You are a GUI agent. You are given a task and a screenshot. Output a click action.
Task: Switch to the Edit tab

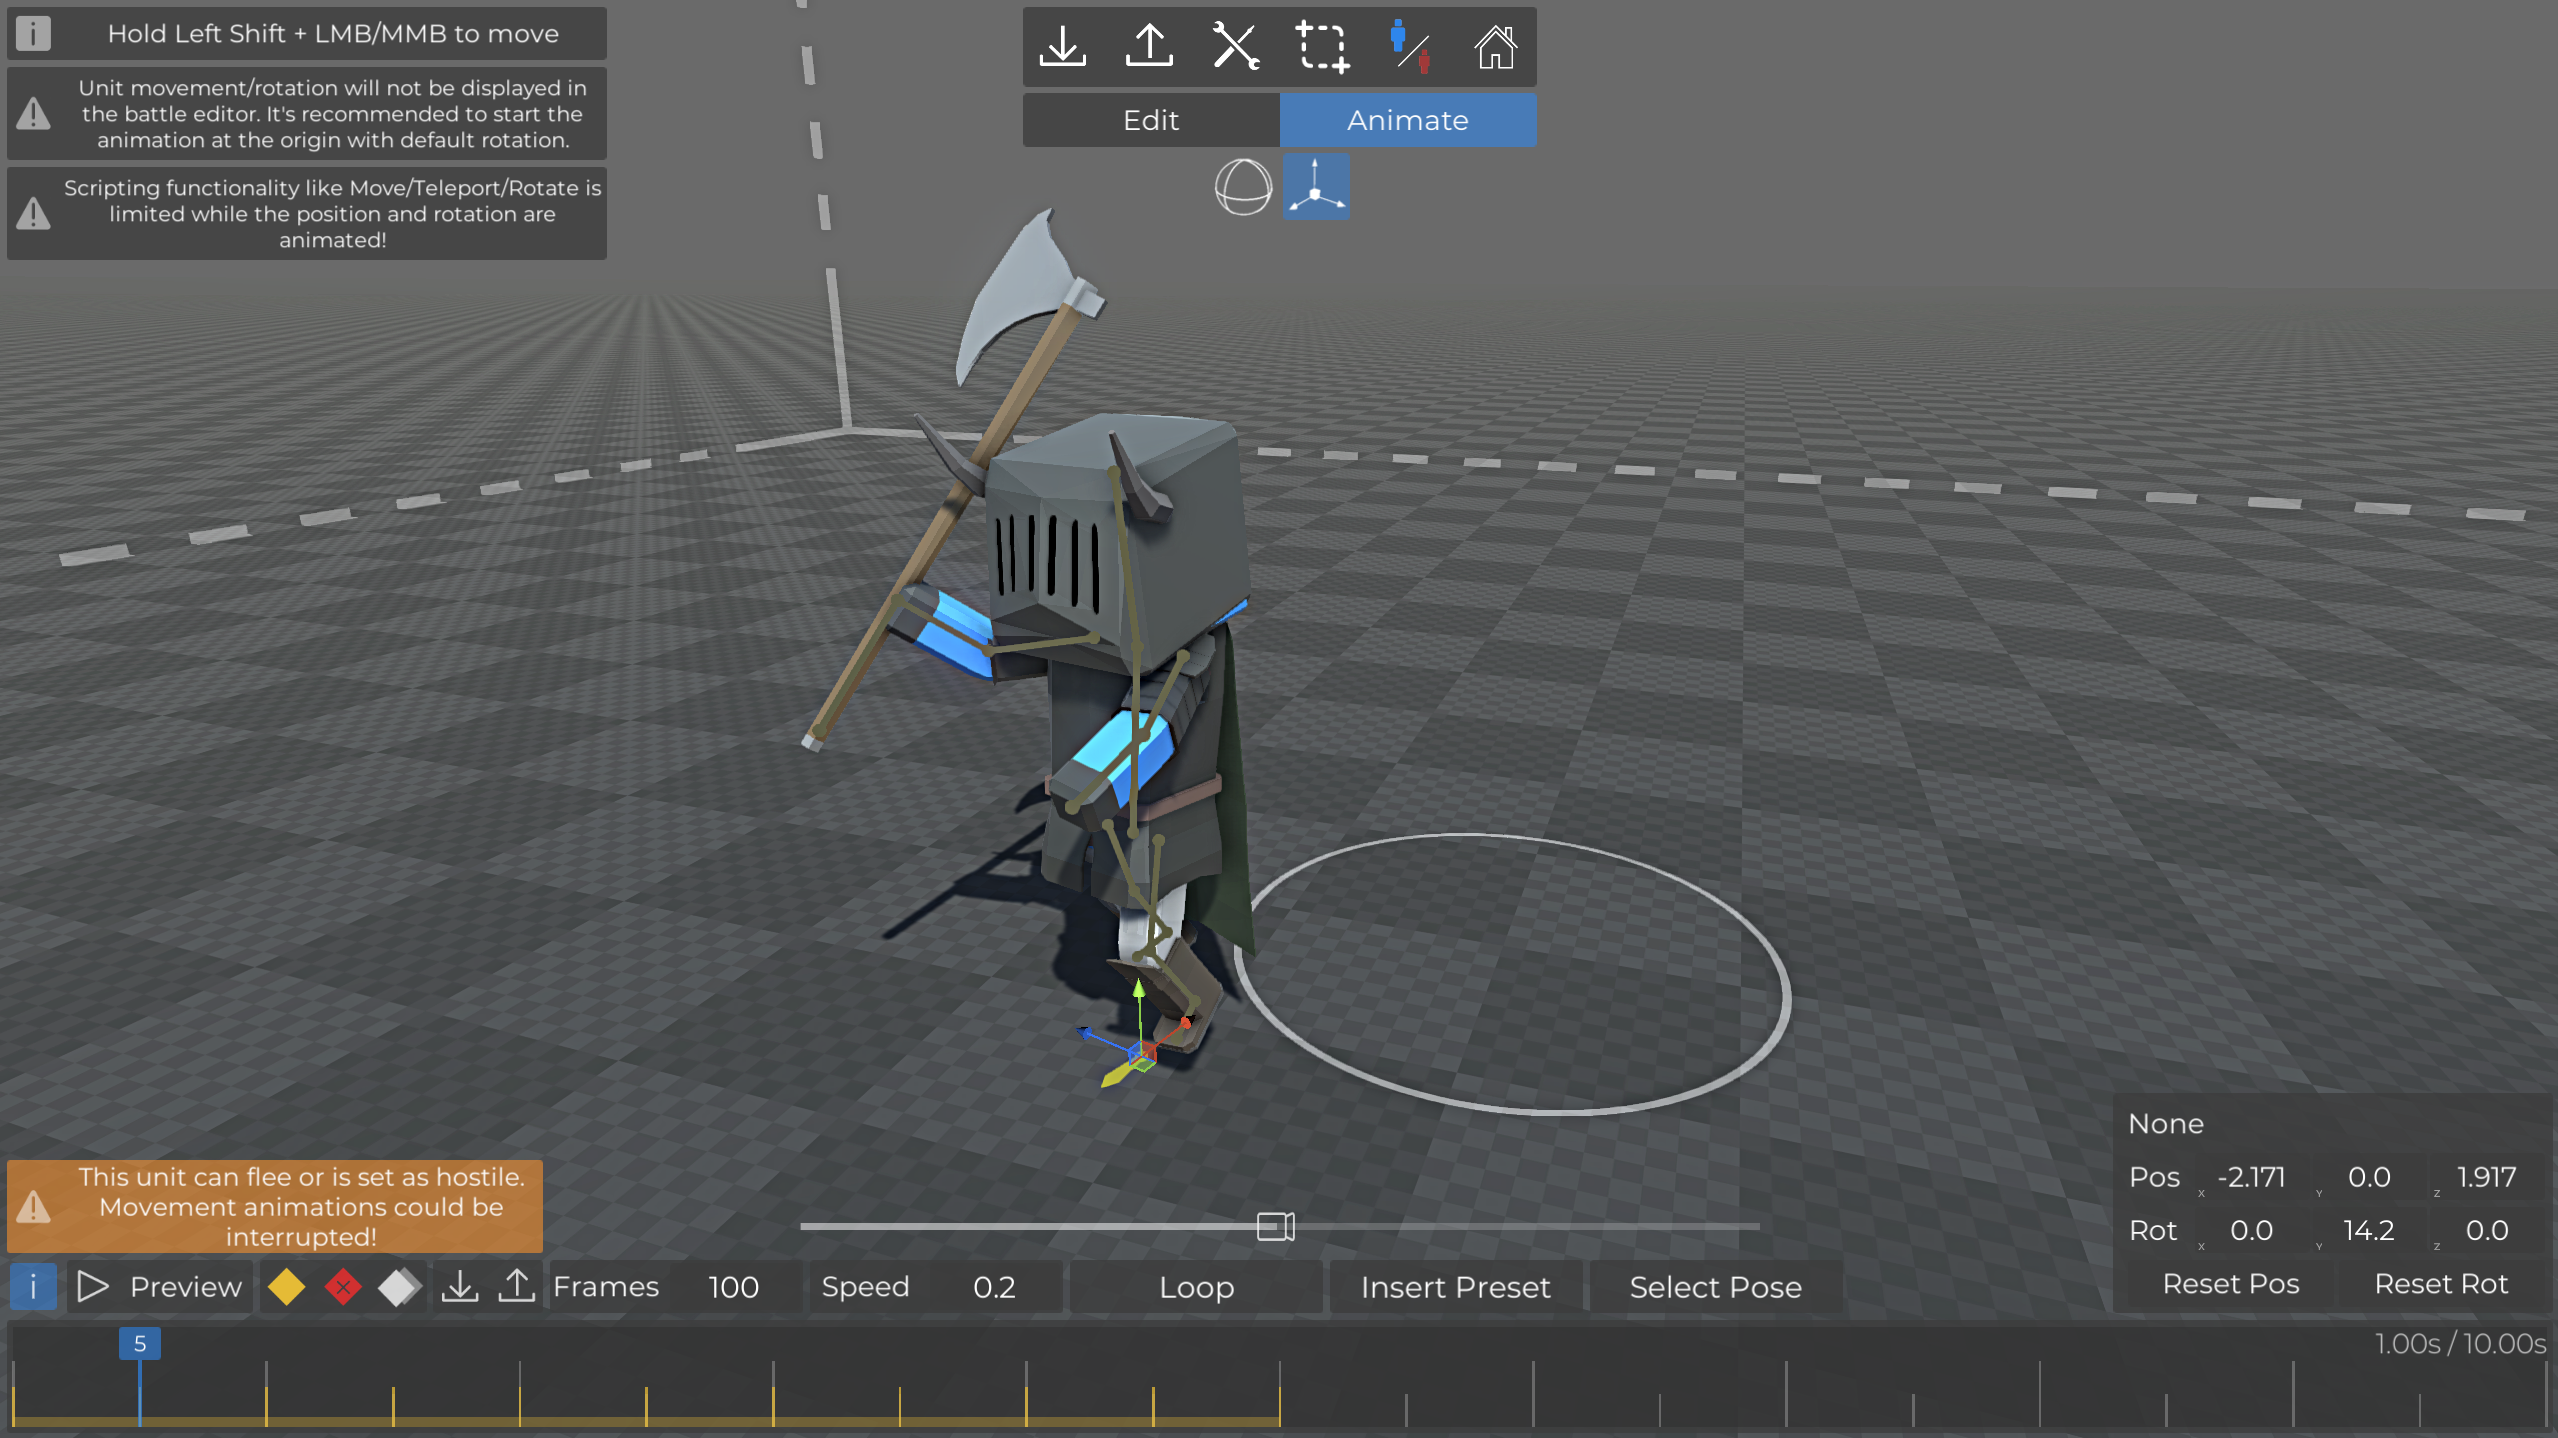1151,120
